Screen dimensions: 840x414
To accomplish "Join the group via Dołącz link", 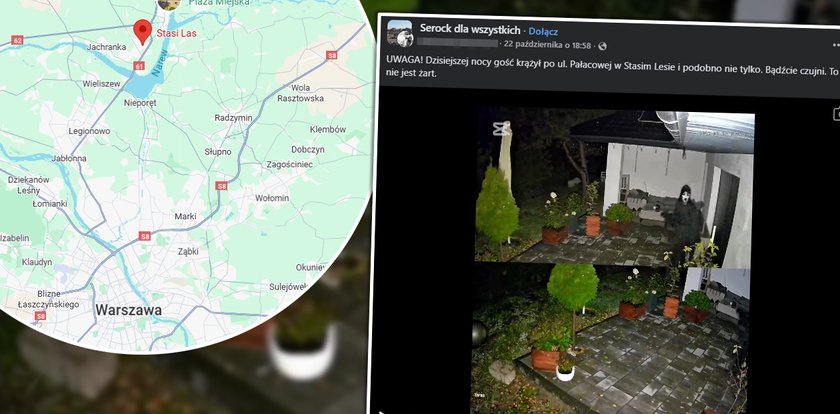I will pyautogui.click(x=543, y=32).
